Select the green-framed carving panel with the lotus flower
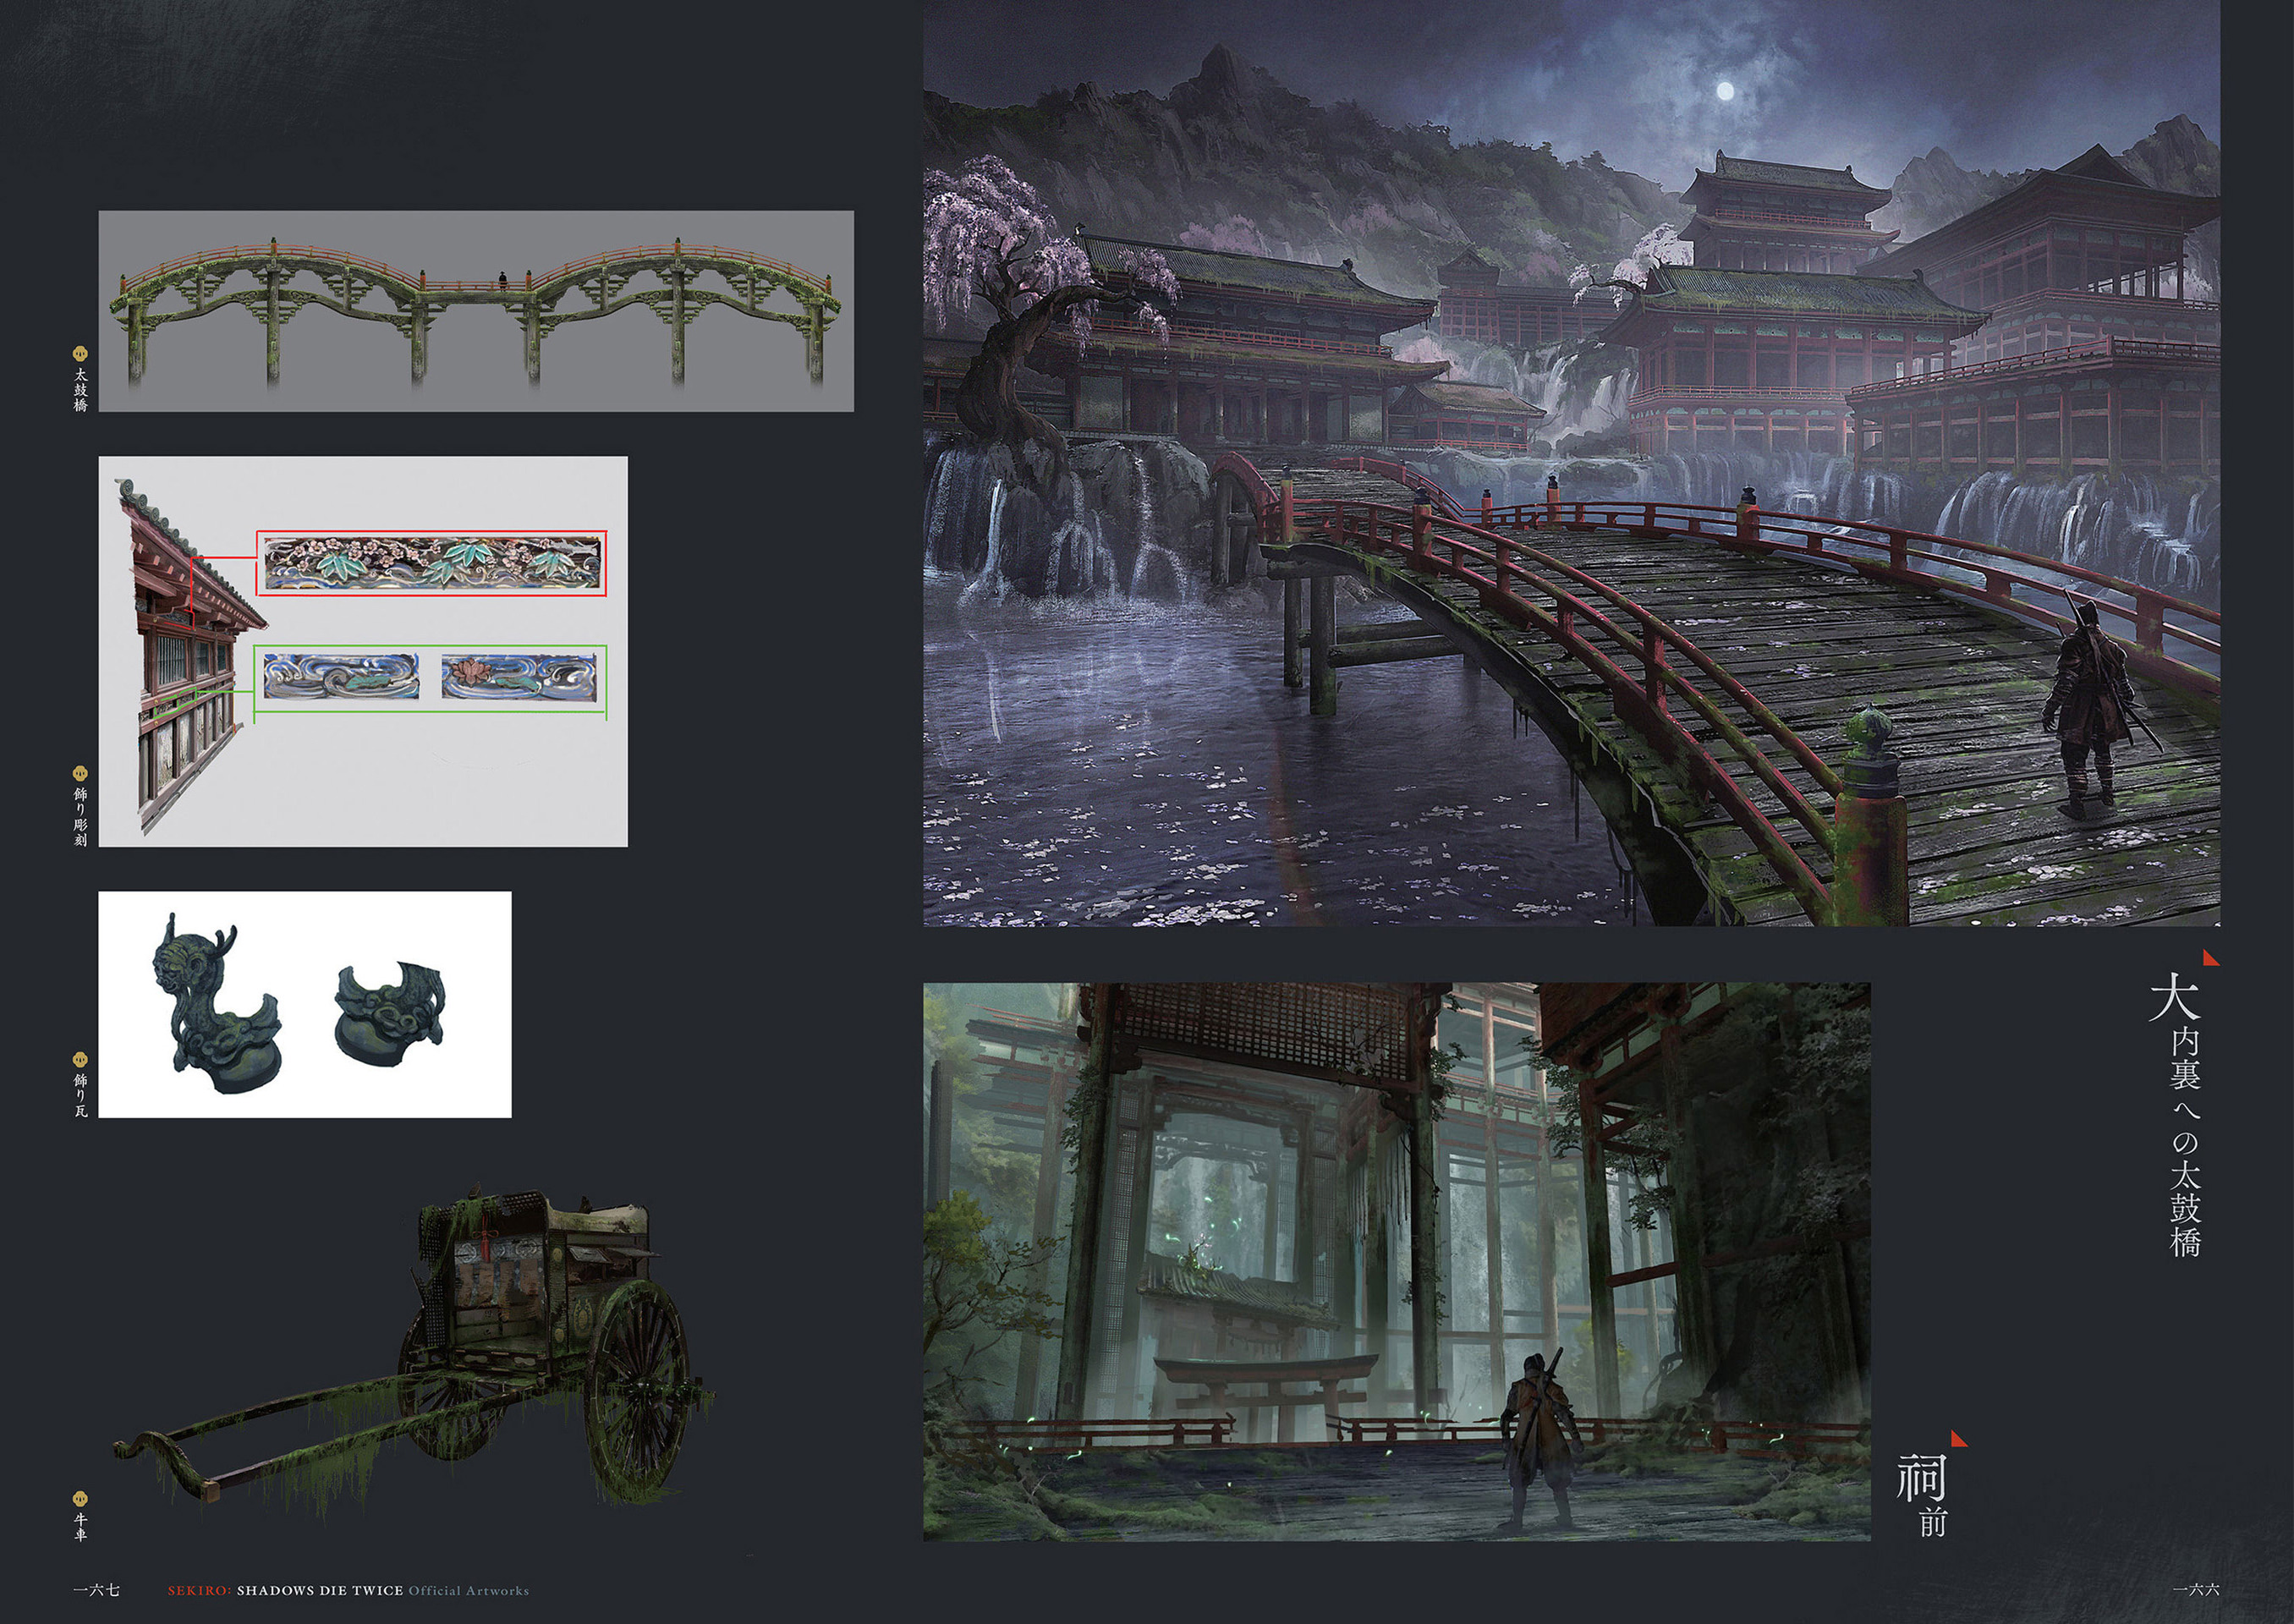This screenshot has height=1624, width=2294. 519,677
